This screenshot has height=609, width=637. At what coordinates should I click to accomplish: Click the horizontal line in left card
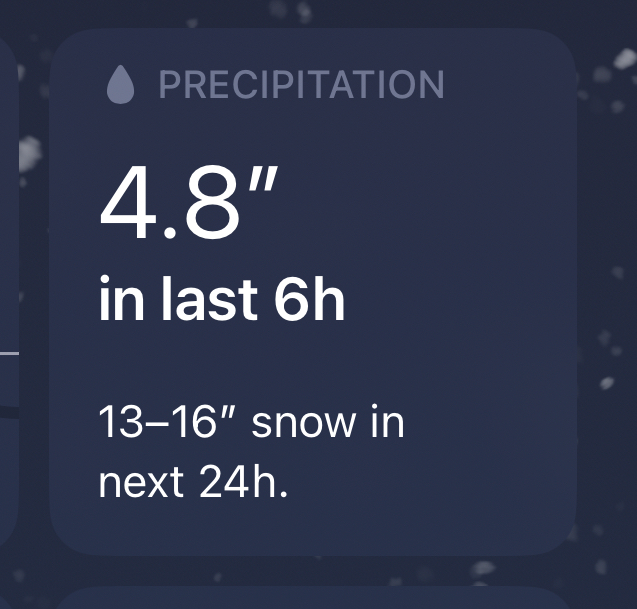[x=8, y=353]
